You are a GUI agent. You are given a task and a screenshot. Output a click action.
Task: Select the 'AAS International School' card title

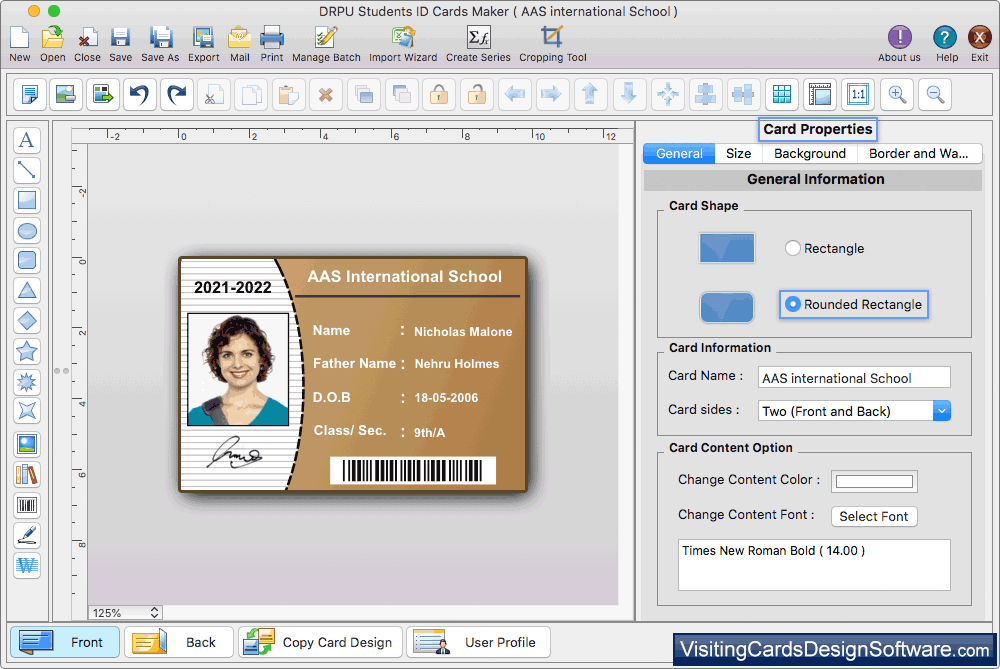pyautogui.click(x=404, y=276)
